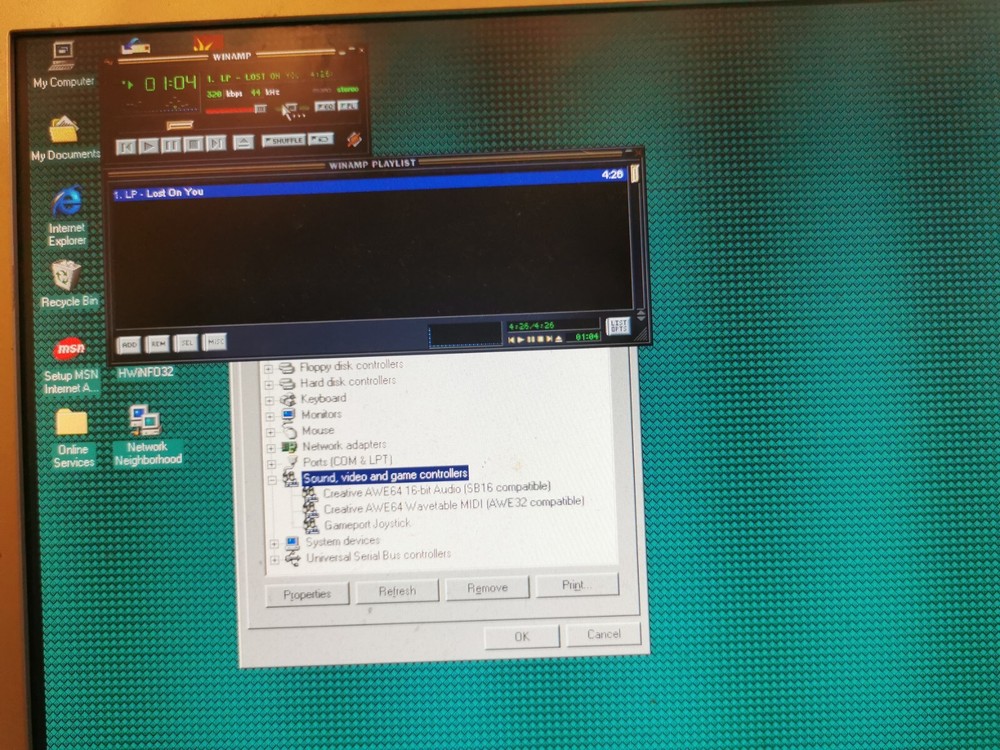
Task: Expand the Monitors device node
Action: (x=270, y=416)
